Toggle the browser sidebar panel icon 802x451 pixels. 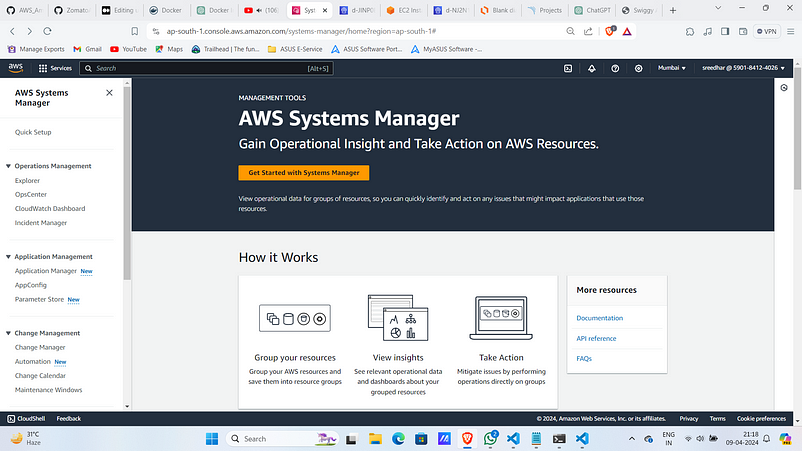[725, 31]
